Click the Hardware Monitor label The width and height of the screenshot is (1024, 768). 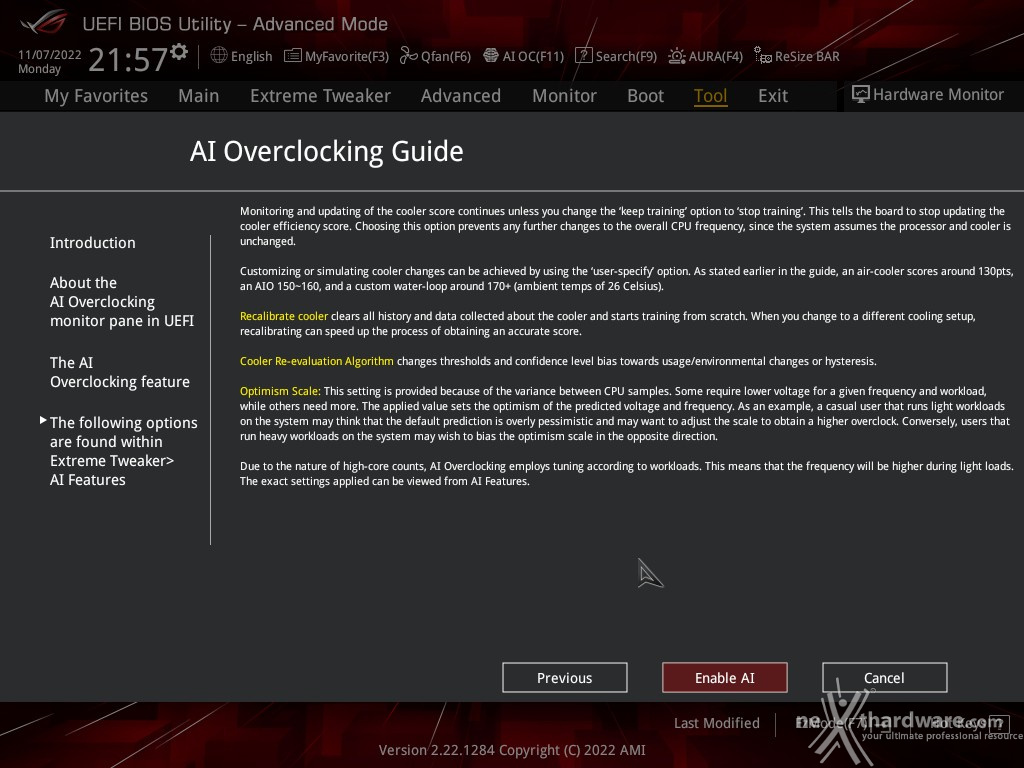point(938,95)
